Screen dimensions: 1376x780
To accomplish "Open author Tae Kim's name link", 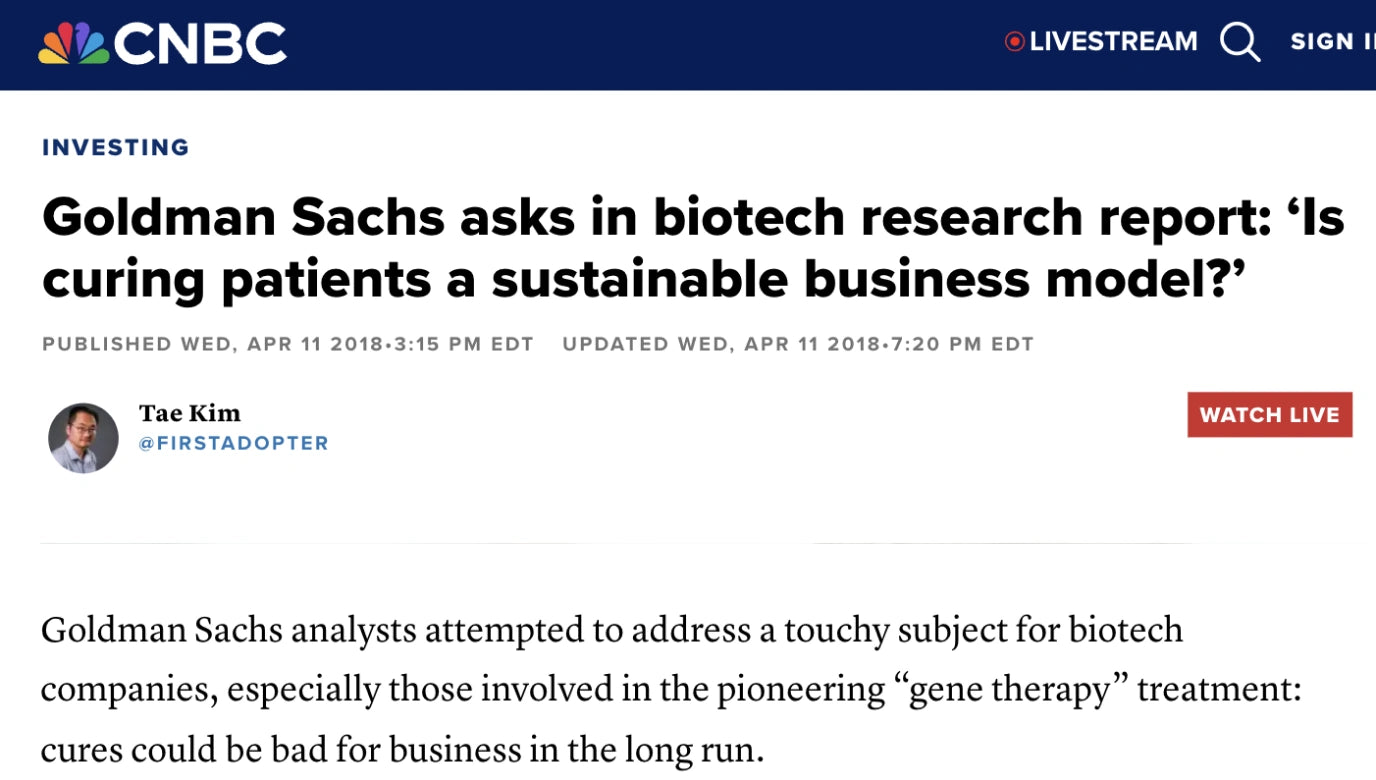I will [190, 413].
